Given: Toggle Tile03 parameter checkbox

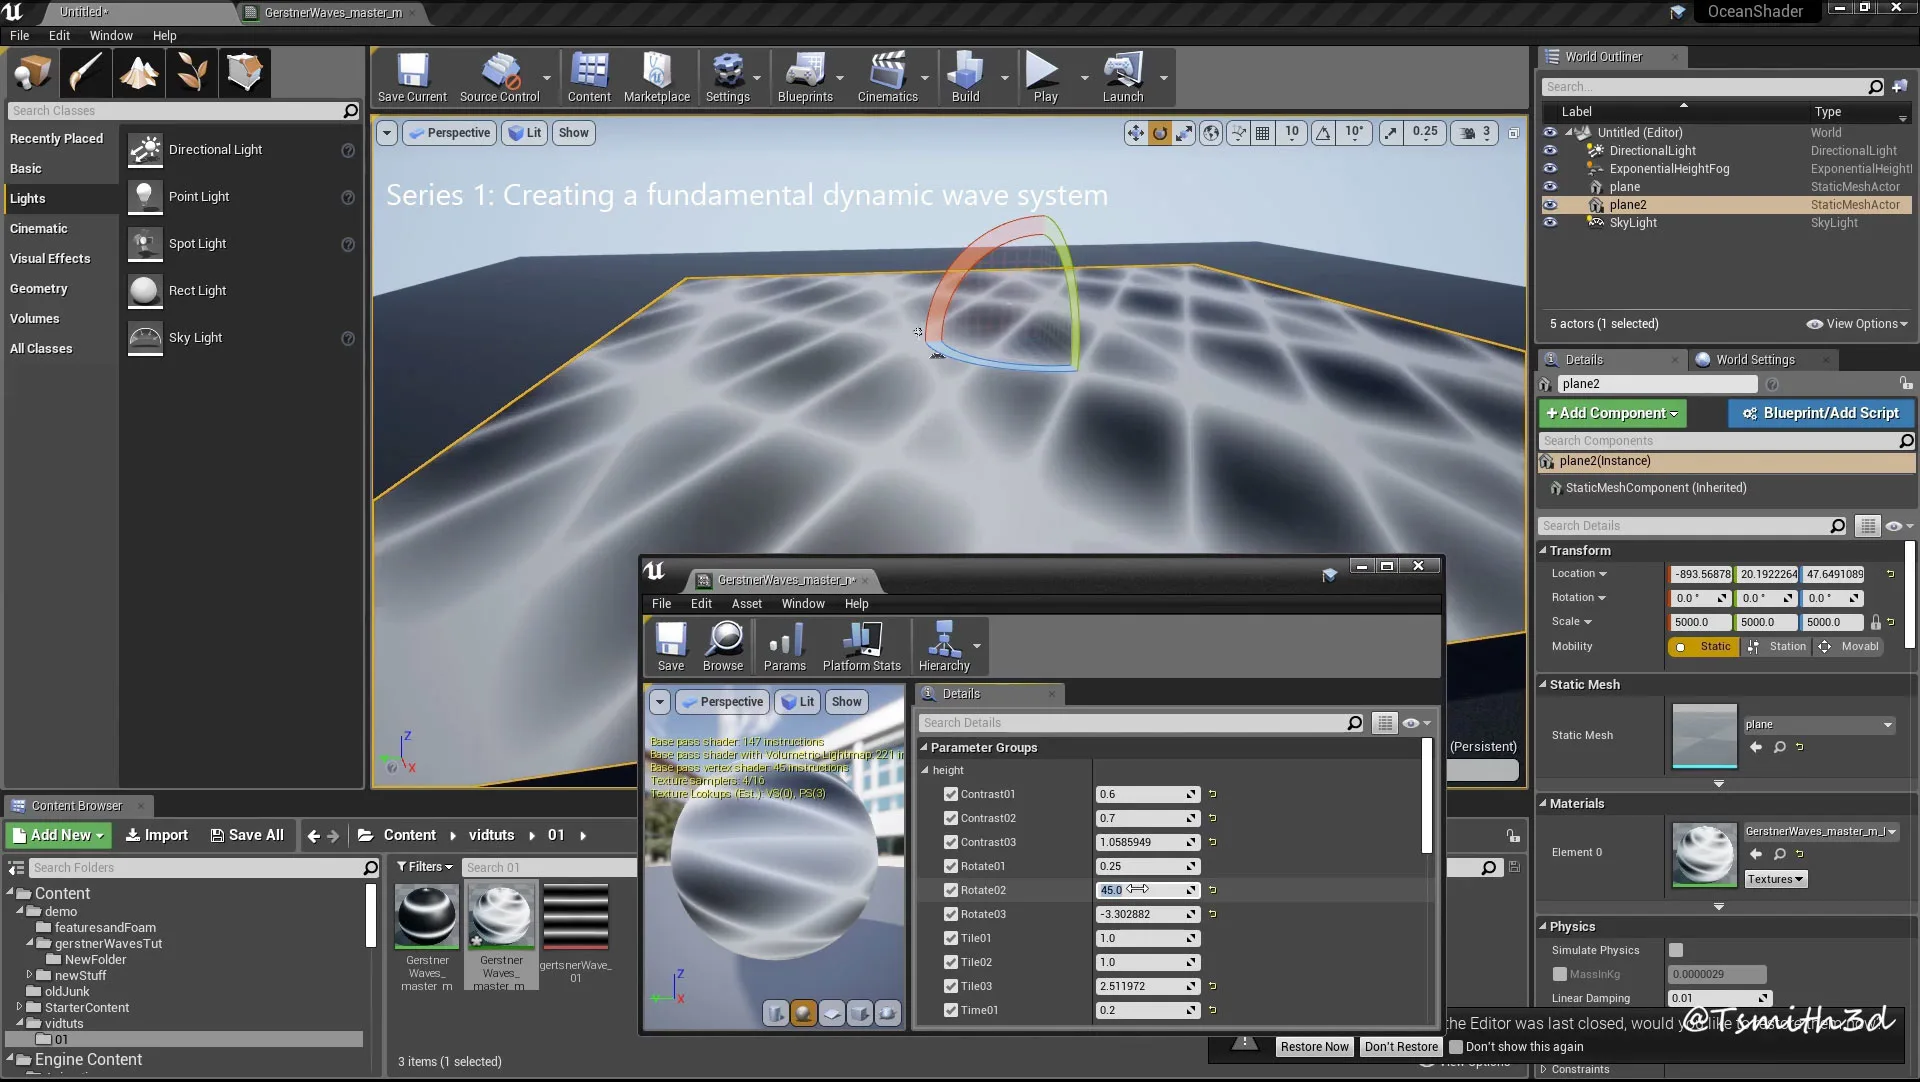Looking at the screenshot, I should 951,986.
